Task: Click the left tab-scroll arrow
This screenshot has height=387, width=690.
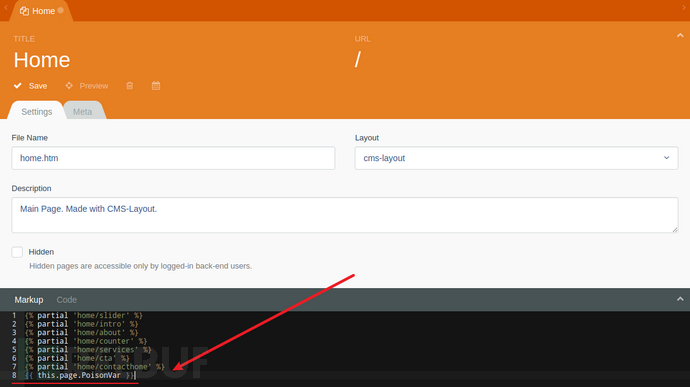Action: tap(6, 7)
